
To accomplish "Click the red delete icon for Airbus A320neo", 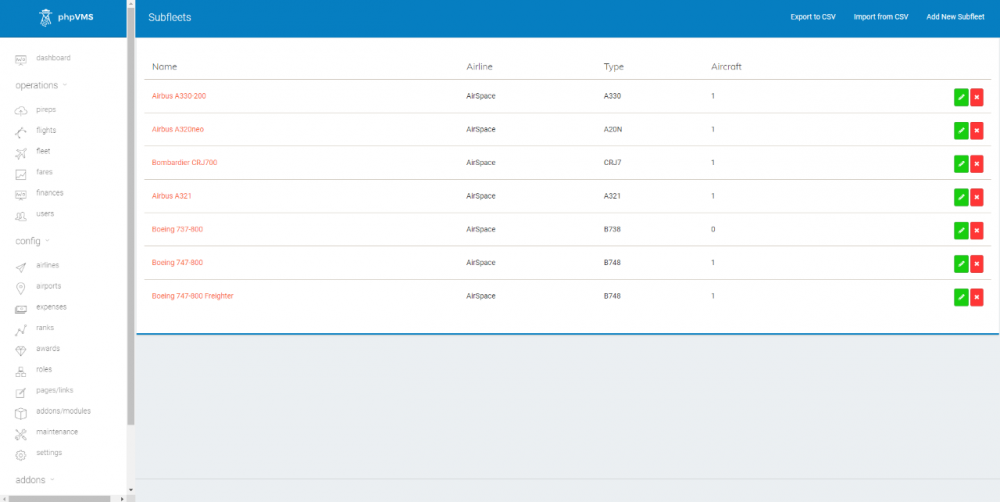I will pyautogui.click(x=977, y=130).
